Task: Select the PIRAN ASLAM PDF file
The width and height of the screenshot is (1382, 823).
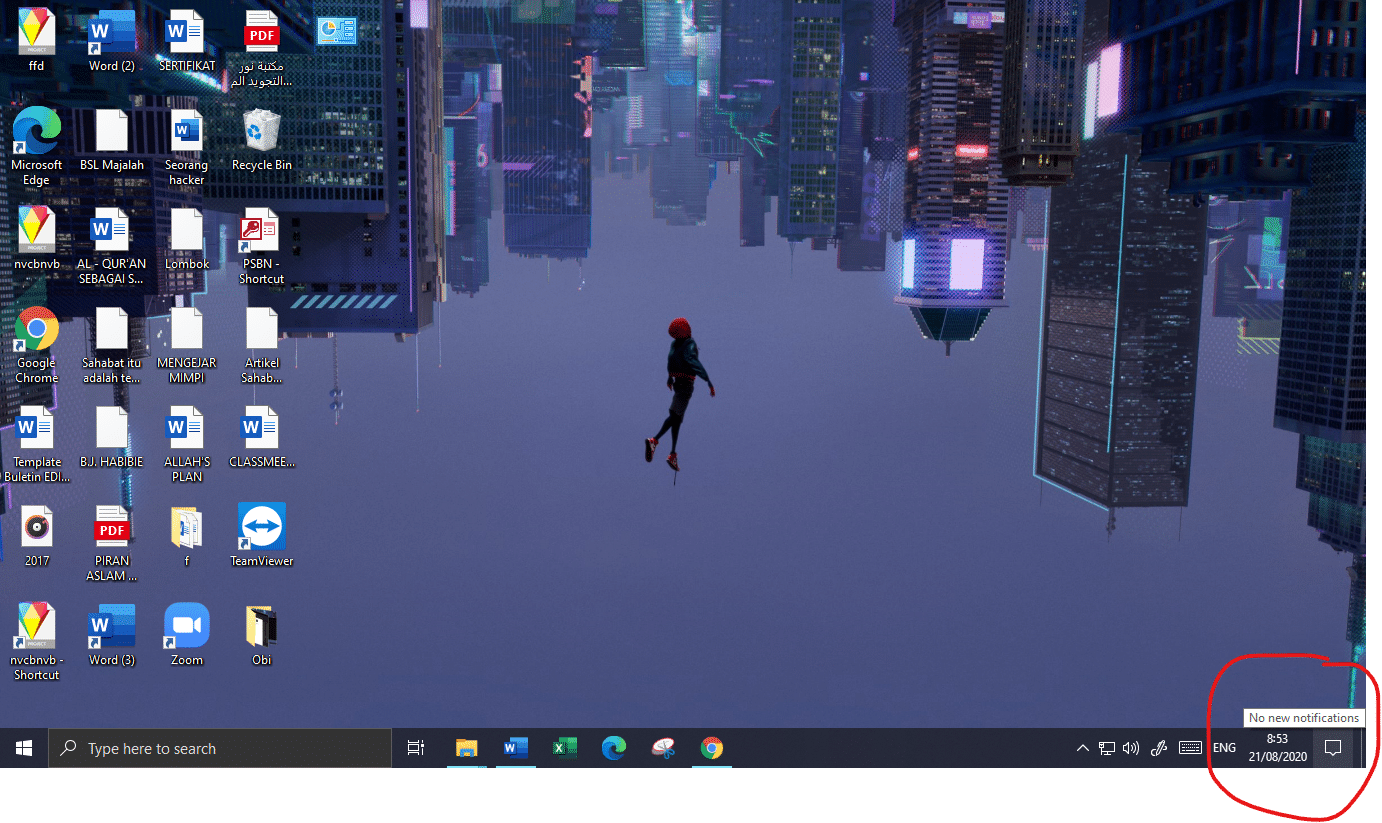Action: coord(111,543)
